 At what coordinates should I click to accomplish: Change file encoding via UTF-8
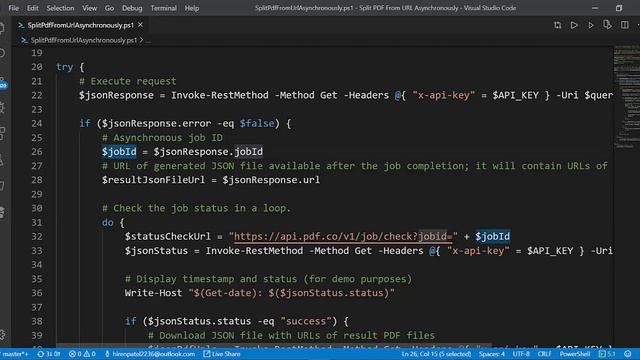pyautogui.click(x=521, y=354)
